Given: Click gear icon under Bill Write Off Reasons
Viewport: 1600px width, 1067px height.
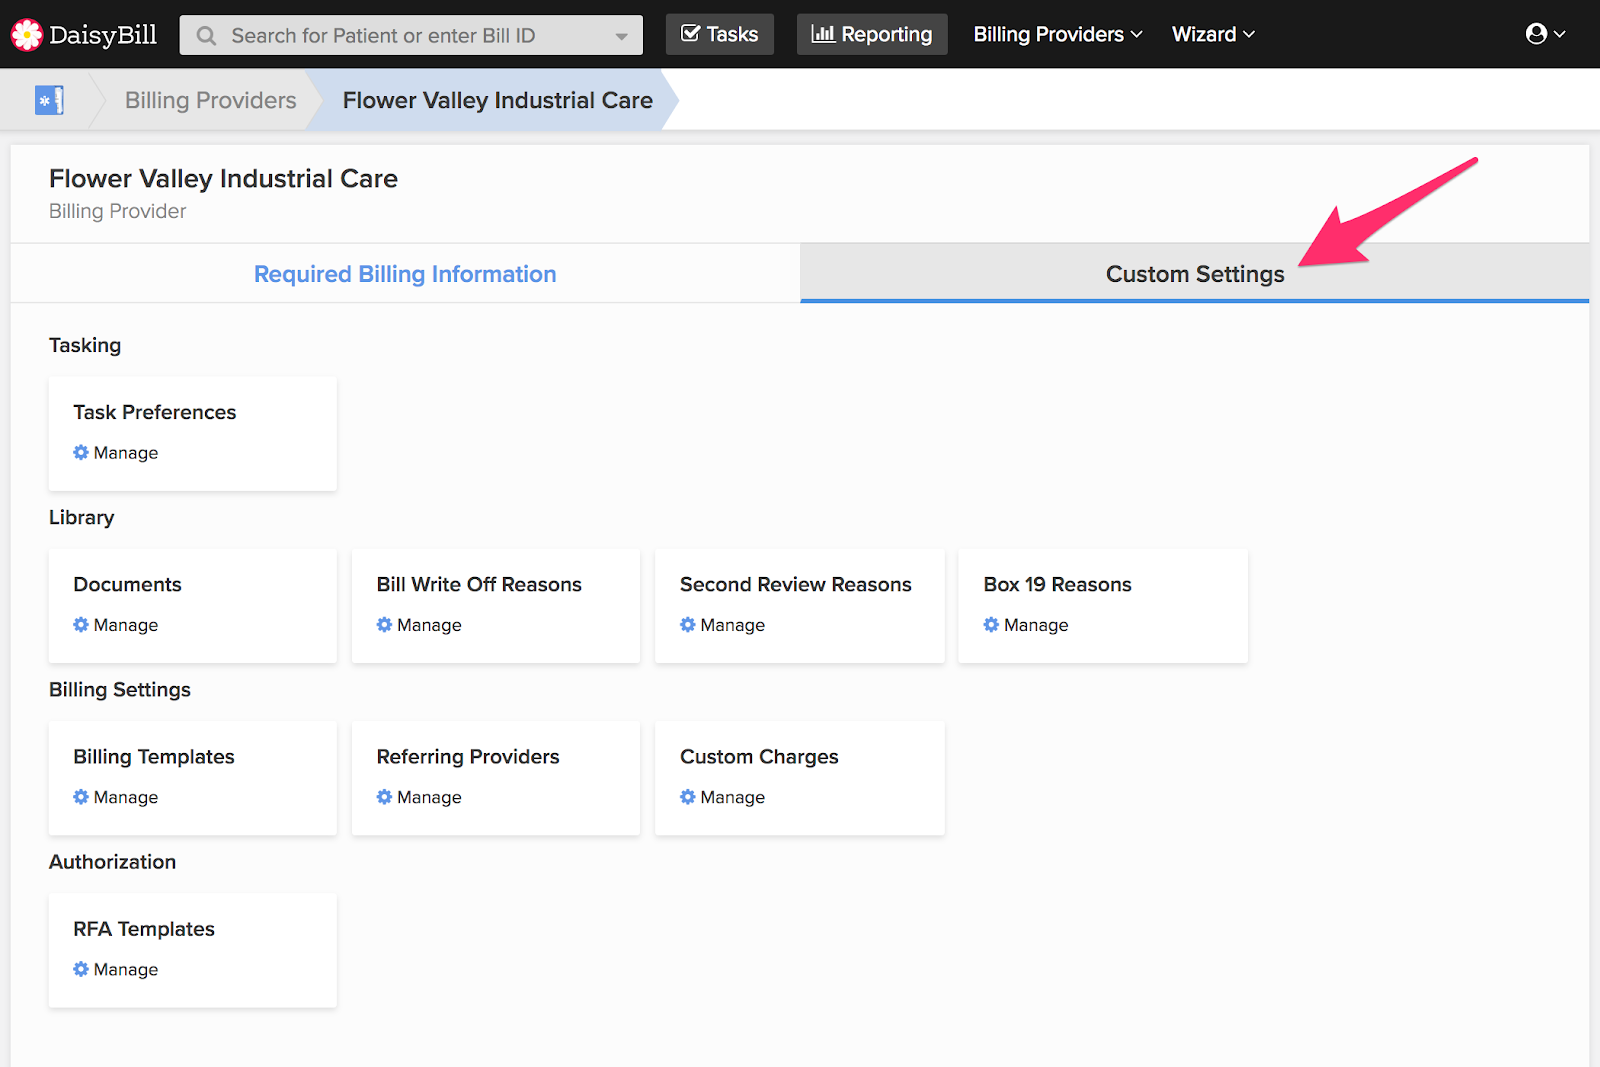Looking at the screenshot, I should click(384, 625).
